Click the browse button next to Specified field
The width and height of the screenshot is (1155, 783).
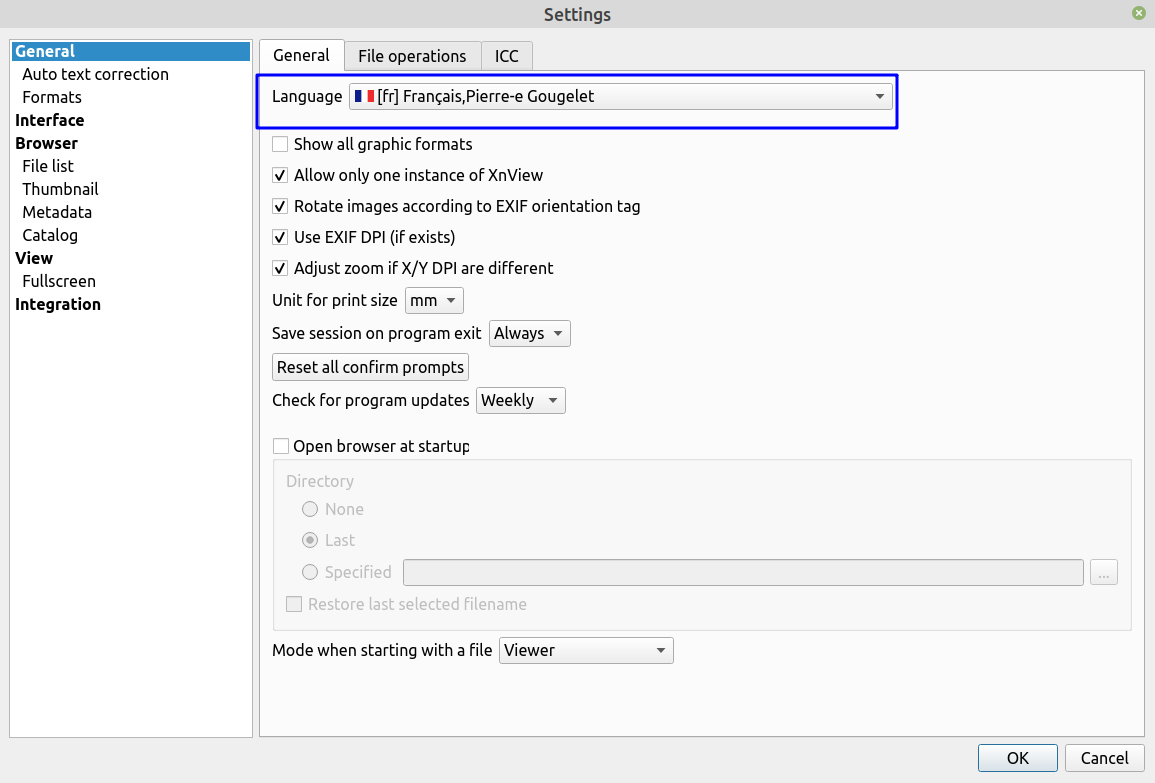tap(1104, 573)
